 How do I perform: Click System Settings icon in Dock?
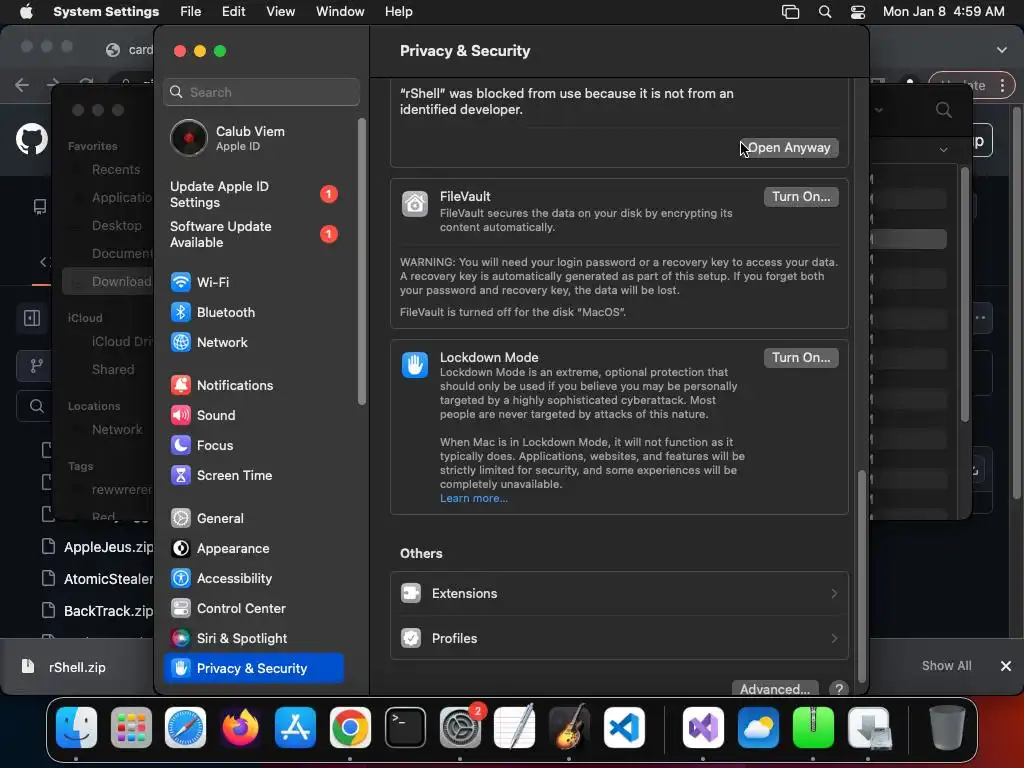460,728
